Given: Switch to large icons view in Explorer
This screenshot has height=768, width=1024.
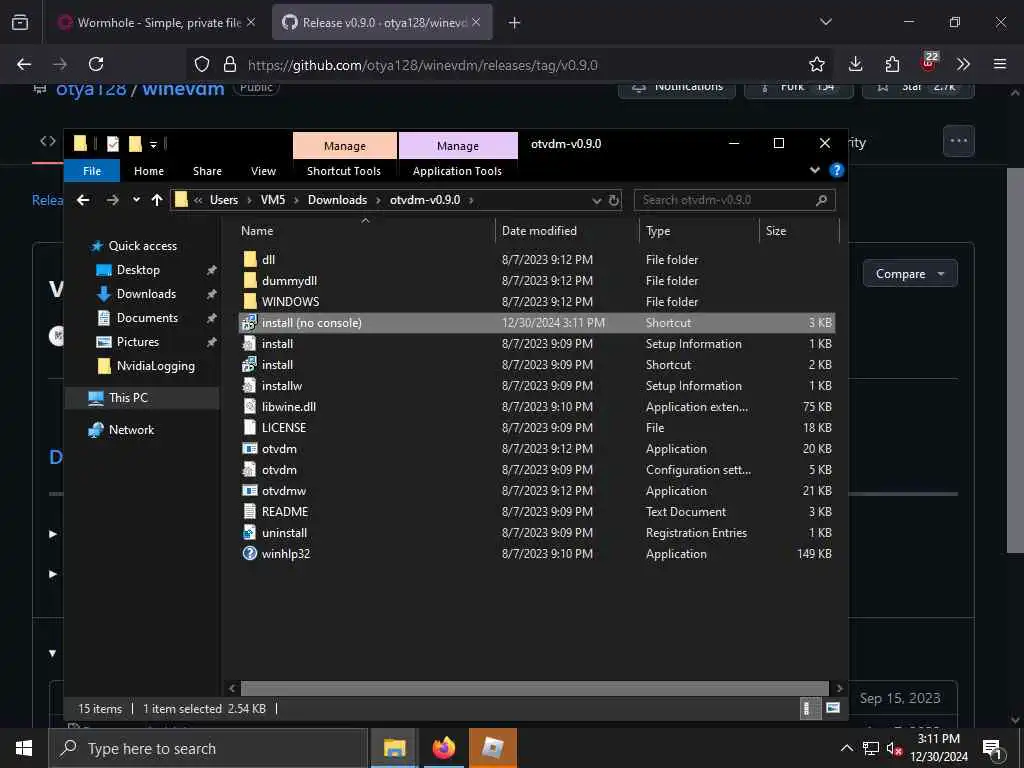Looking at the screenshot, I should pyautogui.click(x=833, y=708).
